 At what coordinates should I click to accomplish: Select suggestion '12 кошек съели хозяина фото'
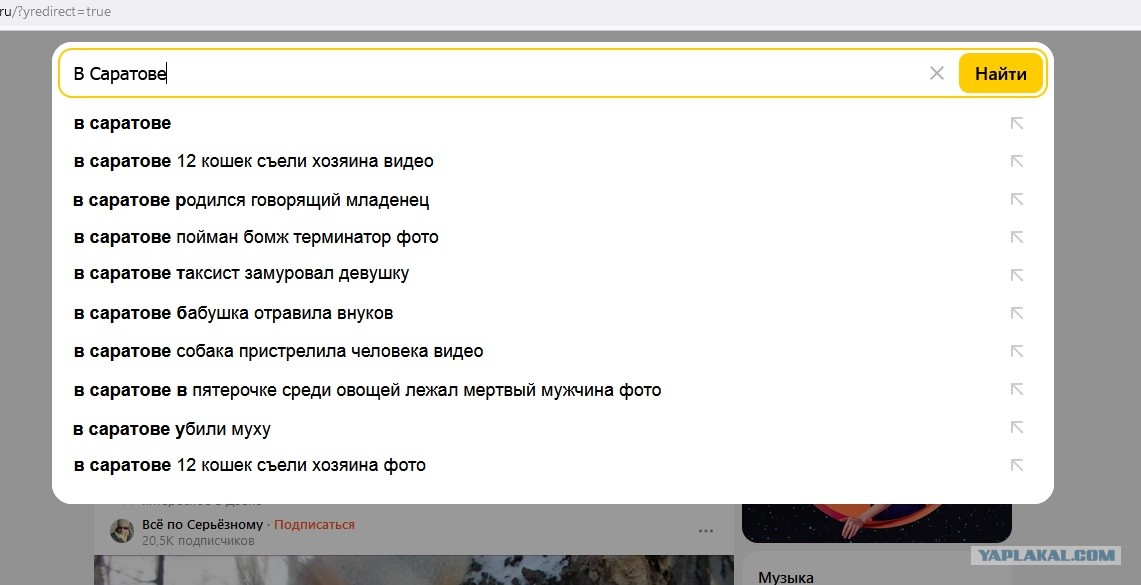pos(250,465)
